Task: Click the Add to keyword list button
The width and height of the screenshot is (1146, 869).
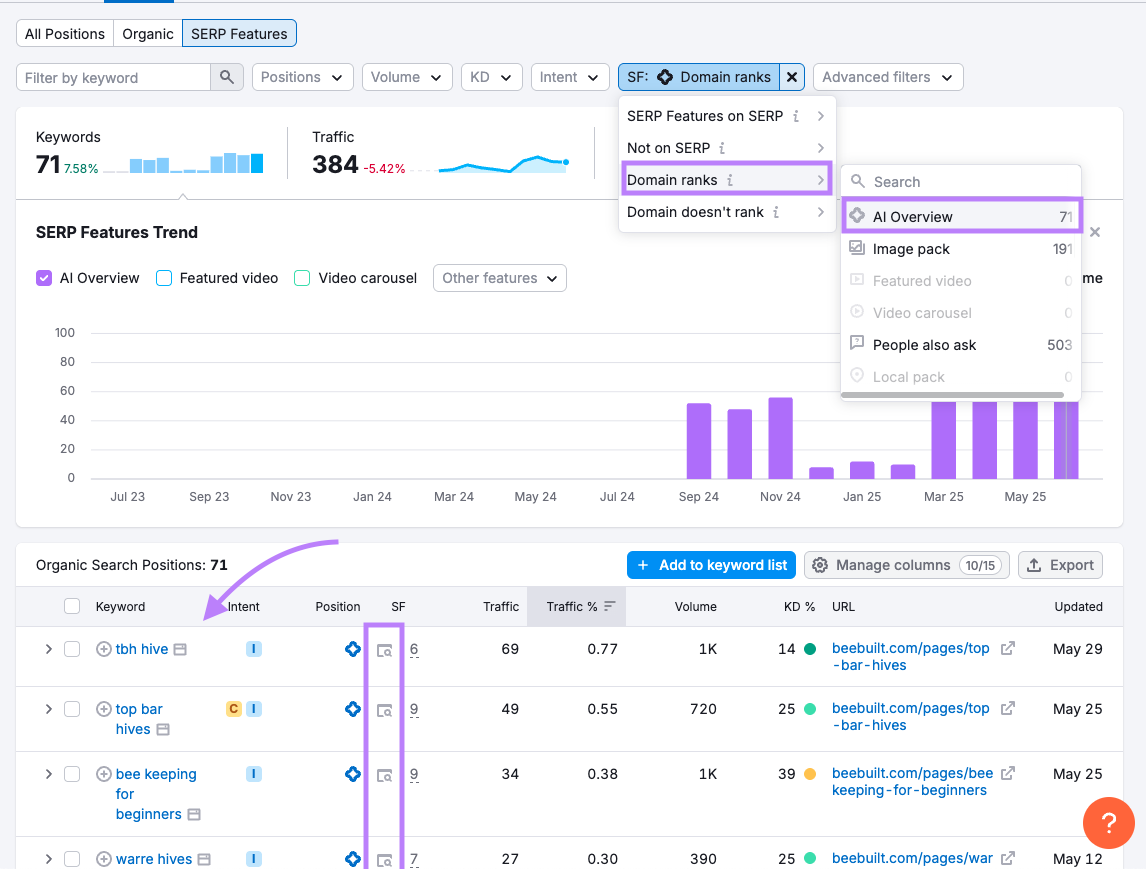Action: click(711, 565)
